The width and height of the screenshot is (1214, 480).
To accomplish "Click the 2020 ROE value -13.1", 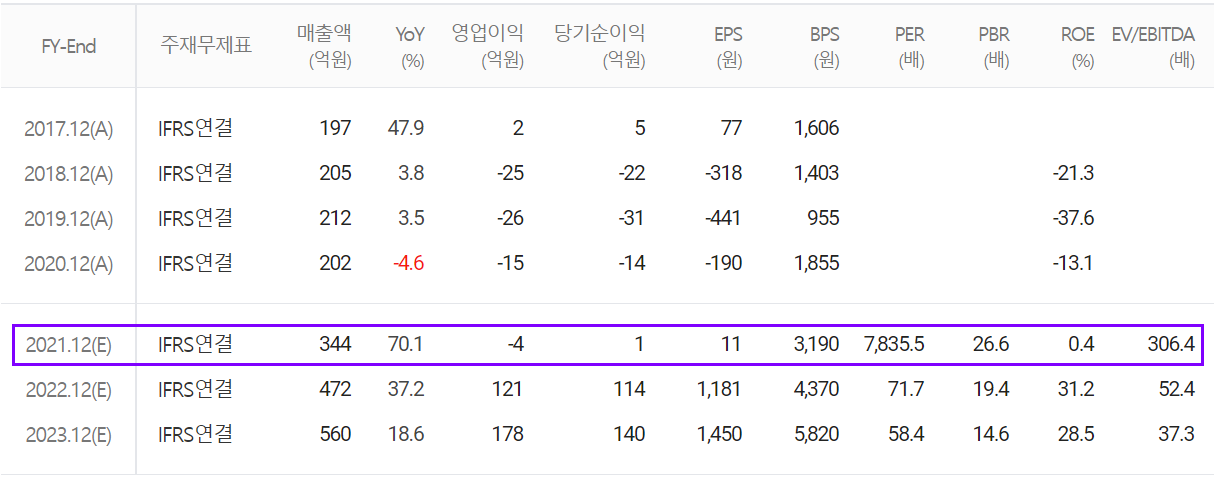I will tap(1073, 263).
